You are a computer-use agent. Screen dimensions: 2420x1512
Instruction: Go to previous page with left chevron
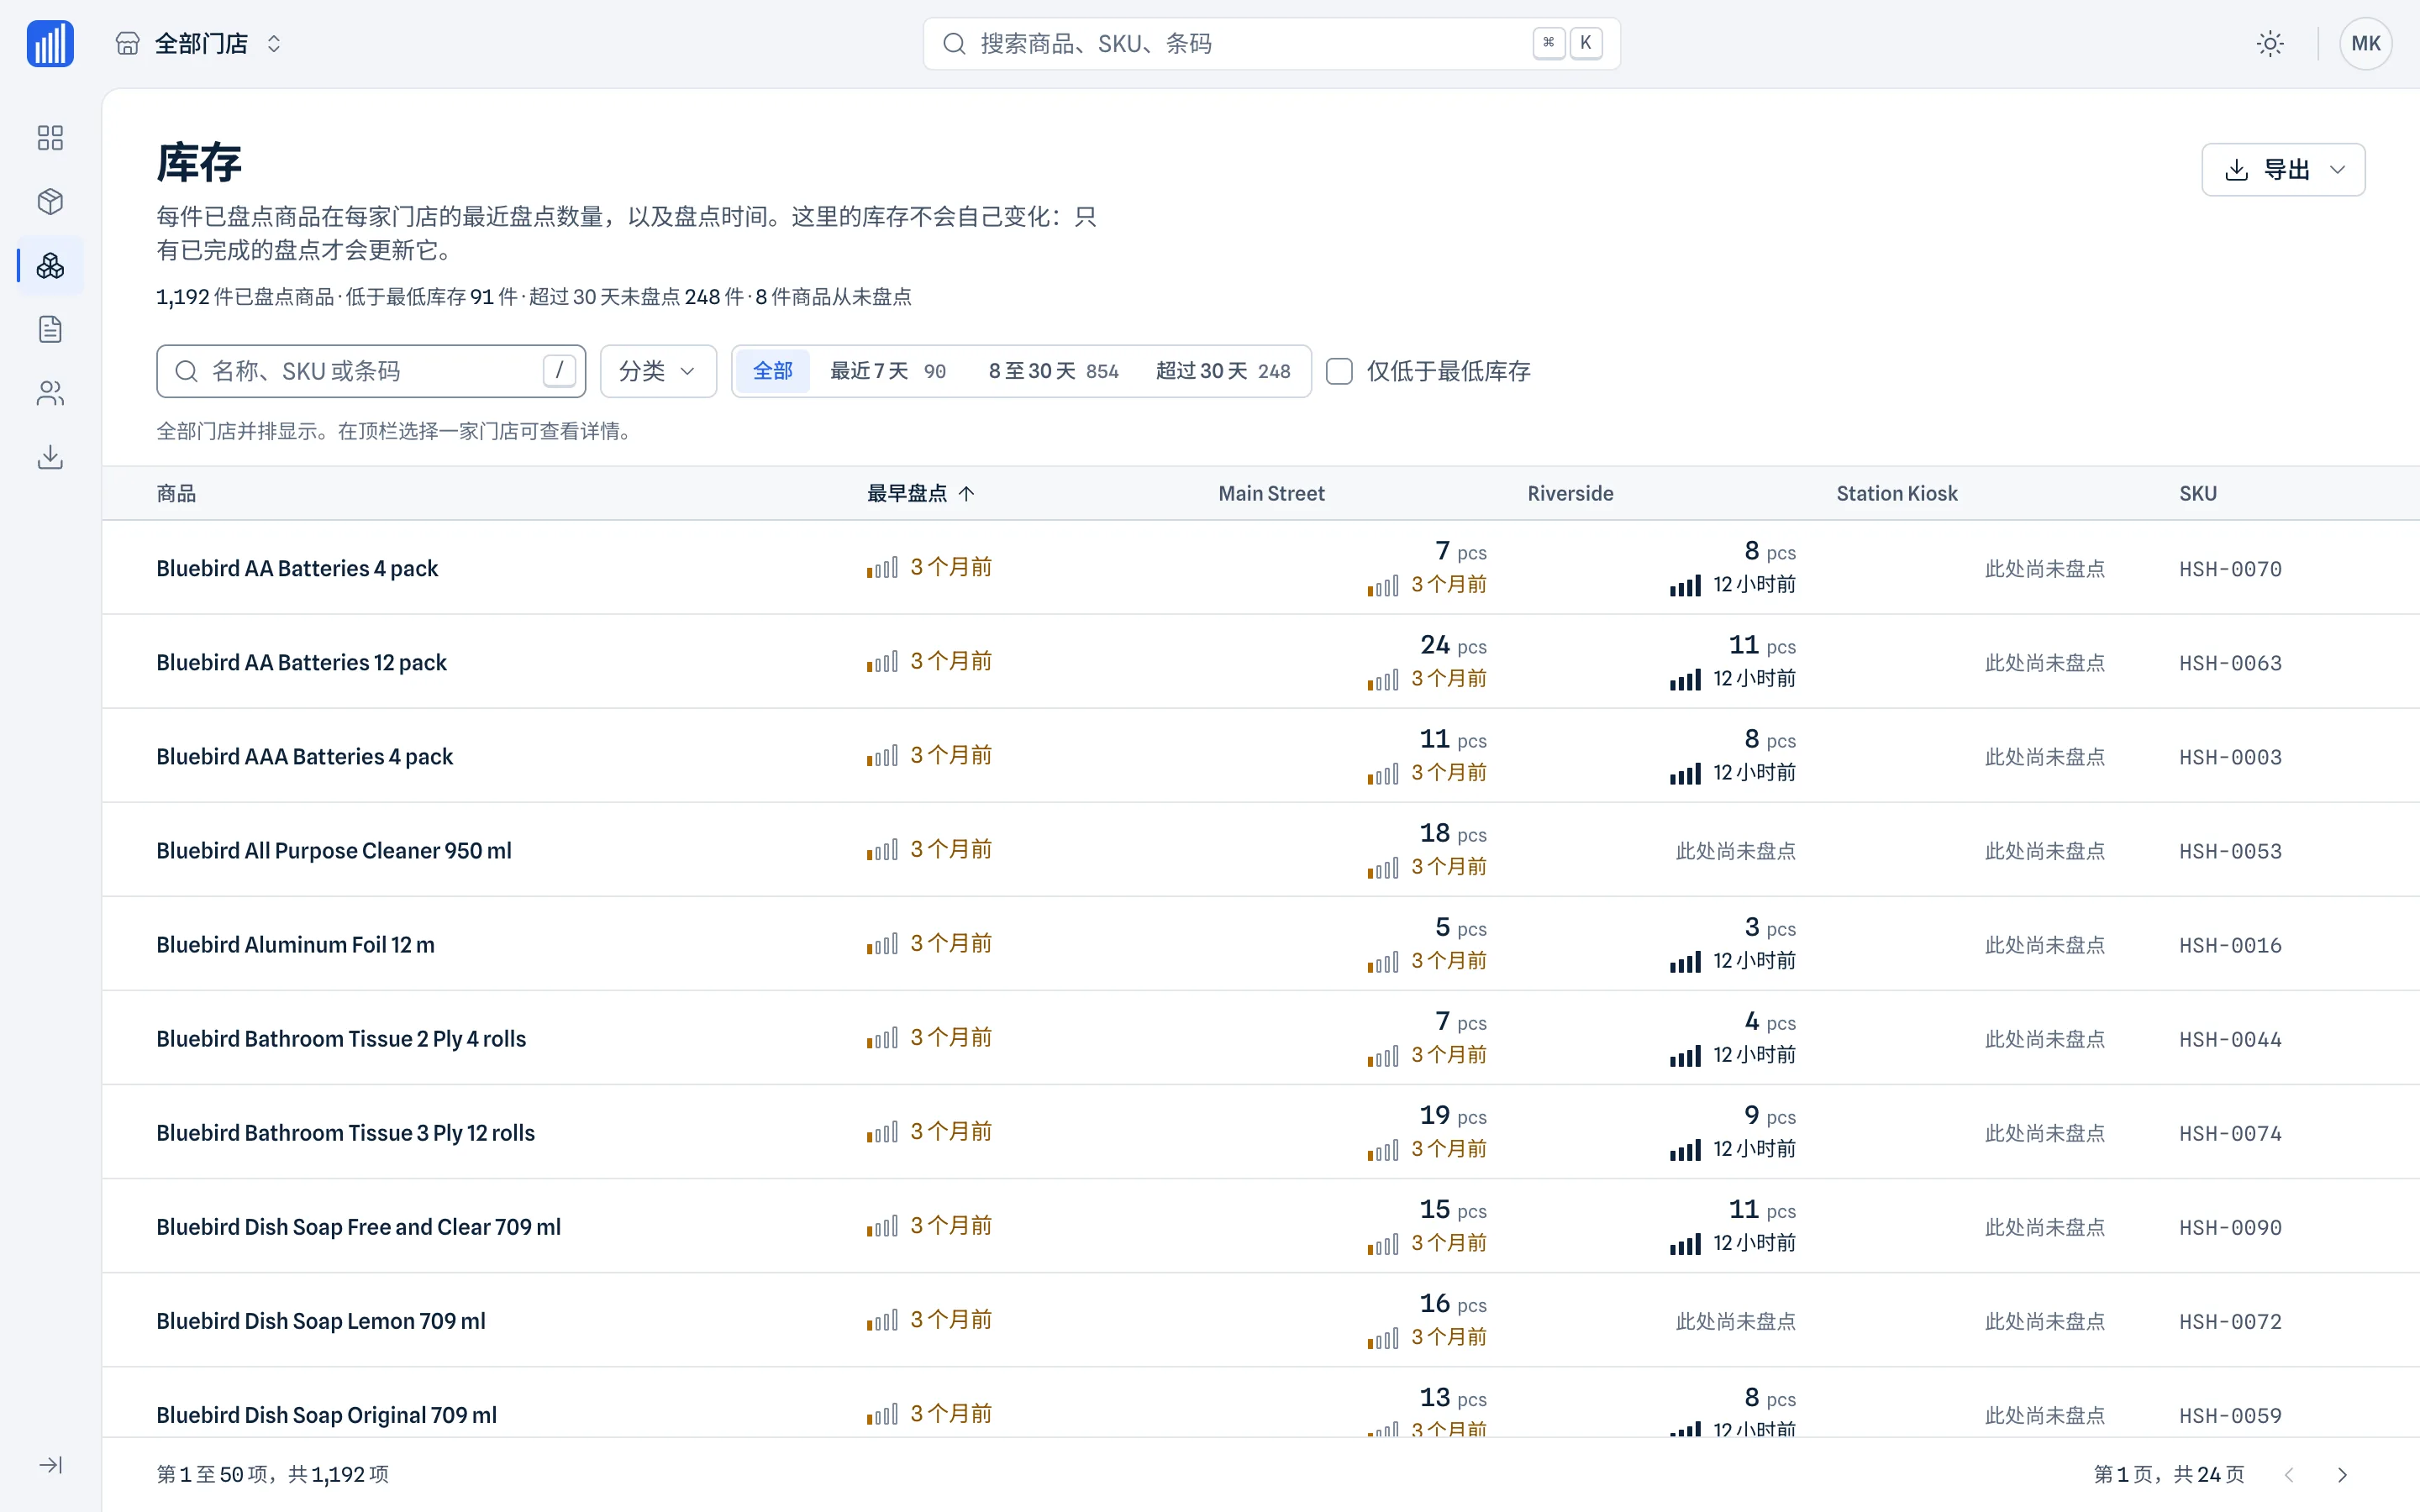pos(2288,1475)
